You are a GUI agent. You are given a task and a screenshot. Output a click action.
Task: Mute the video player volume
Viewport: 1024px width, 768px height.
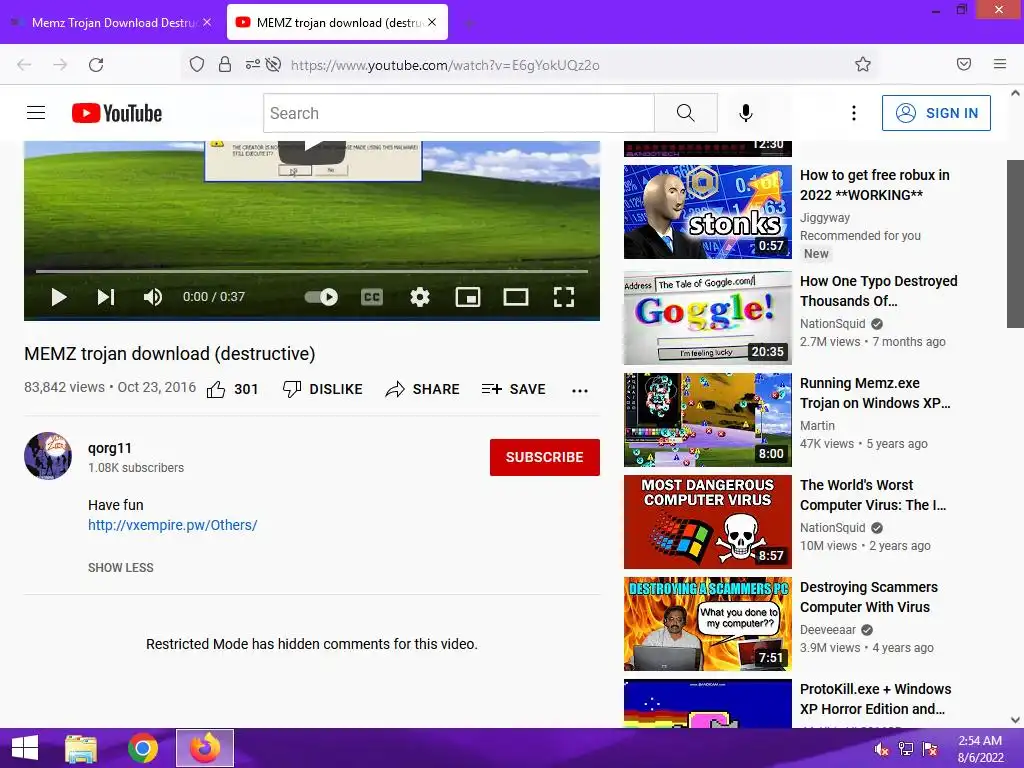[153, 297]
